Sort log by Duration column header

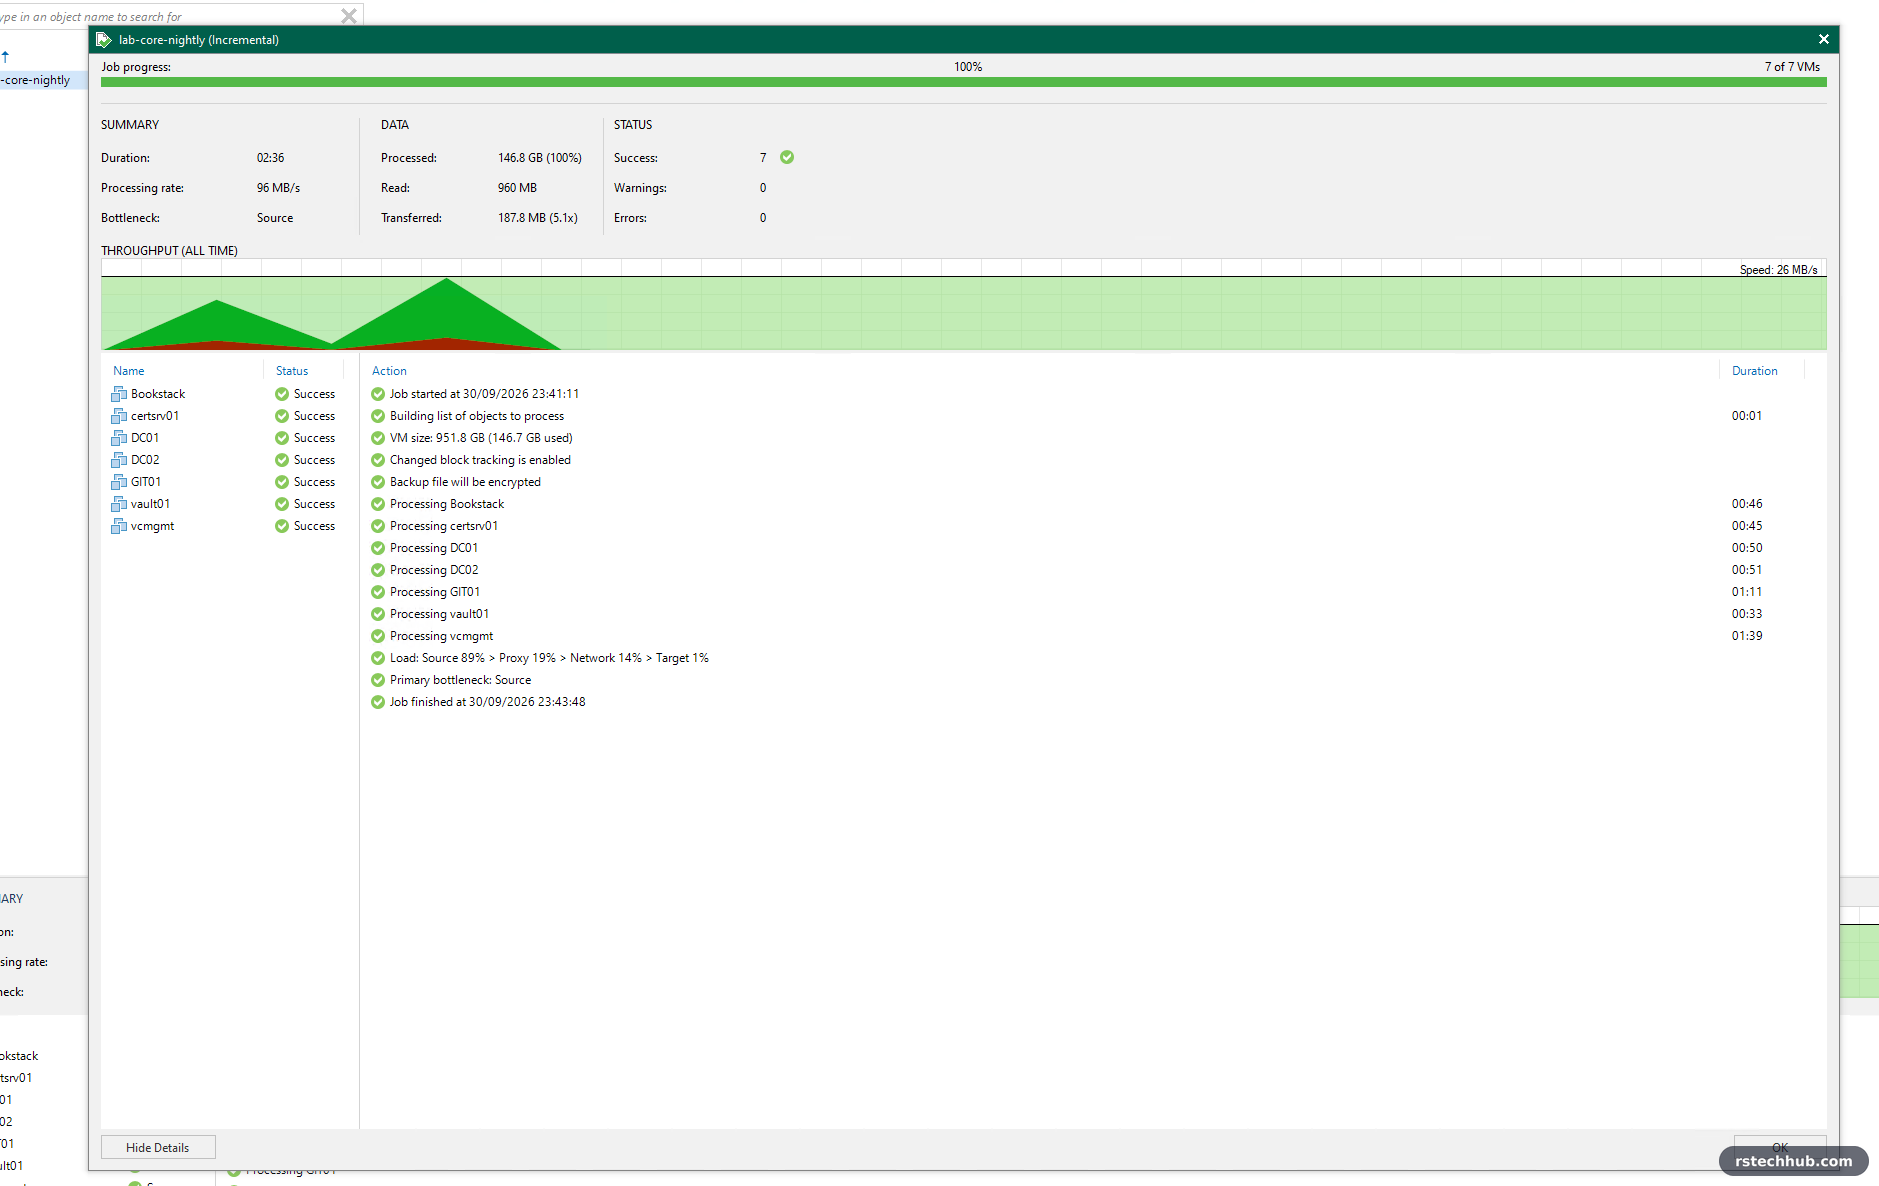tap(1755, 371)
